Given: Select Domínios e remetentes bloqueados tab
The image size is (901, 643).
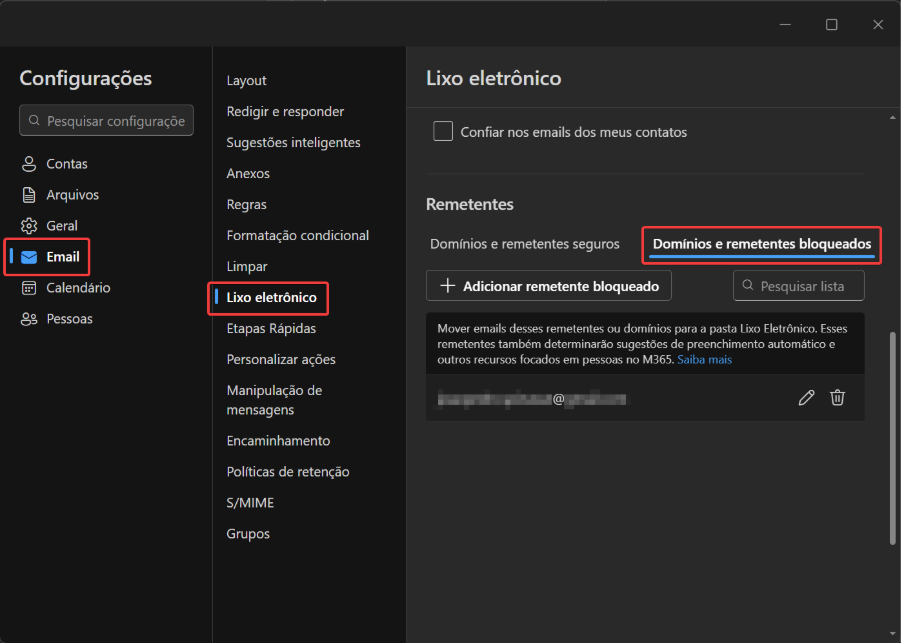Looking at the screenshot, I should tap(761, 244).
